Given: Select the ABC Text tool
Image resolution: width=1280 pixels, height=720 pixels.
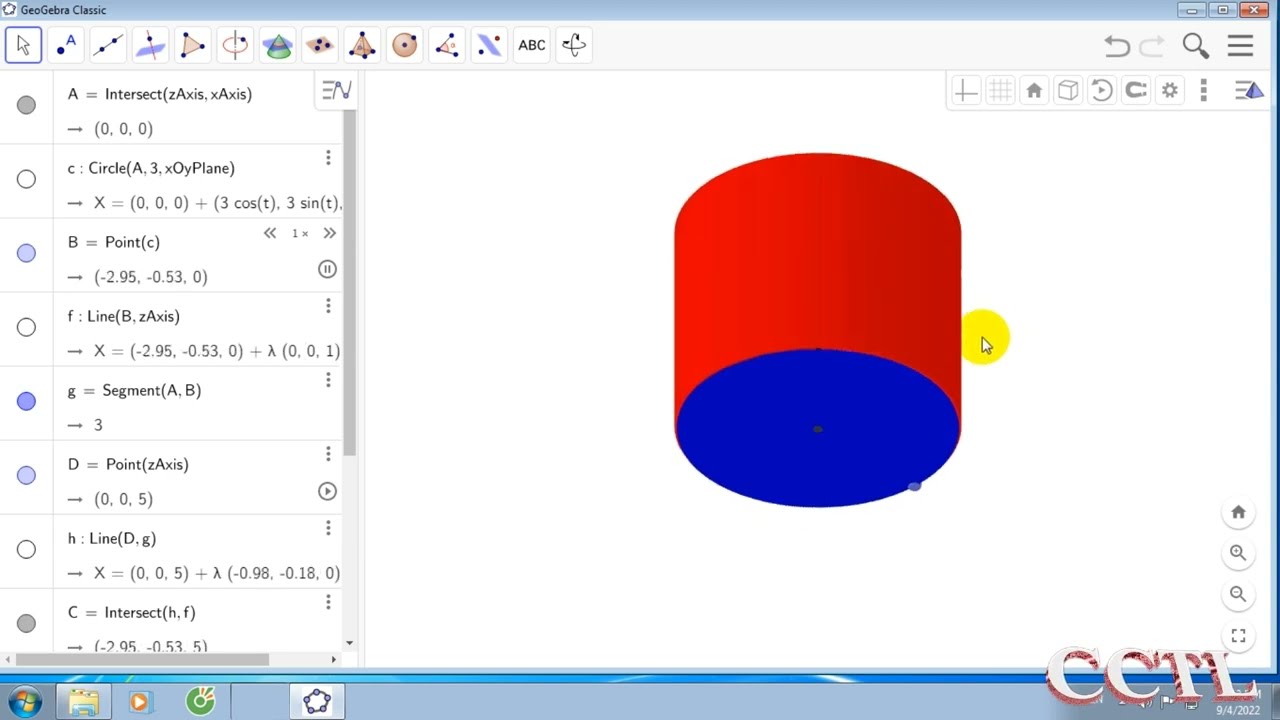Looking at the screenshot, I should click(x=532, y=45).
